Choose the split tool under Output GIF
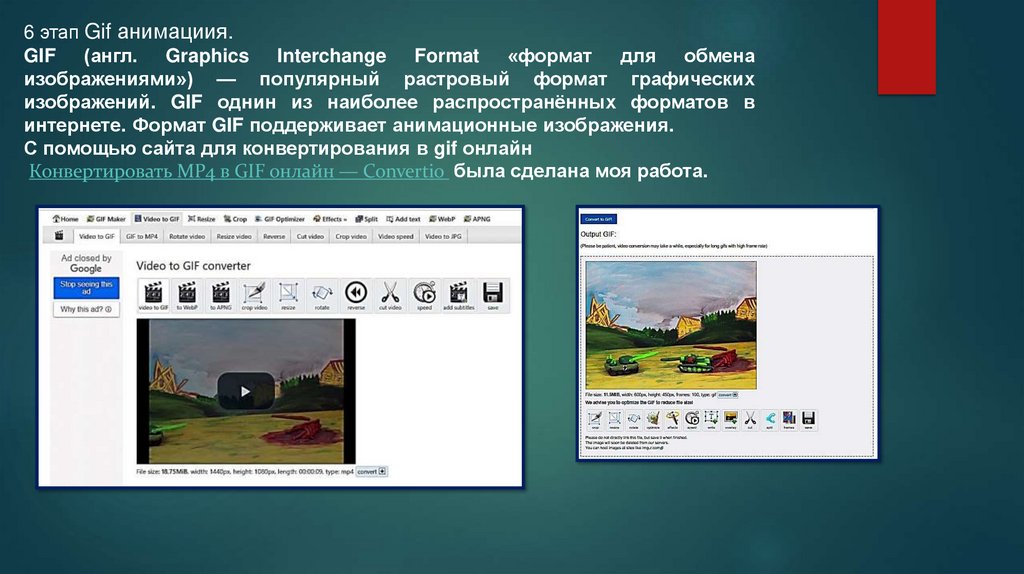The width and height of the screenshot is (1024, 574). 770,420
